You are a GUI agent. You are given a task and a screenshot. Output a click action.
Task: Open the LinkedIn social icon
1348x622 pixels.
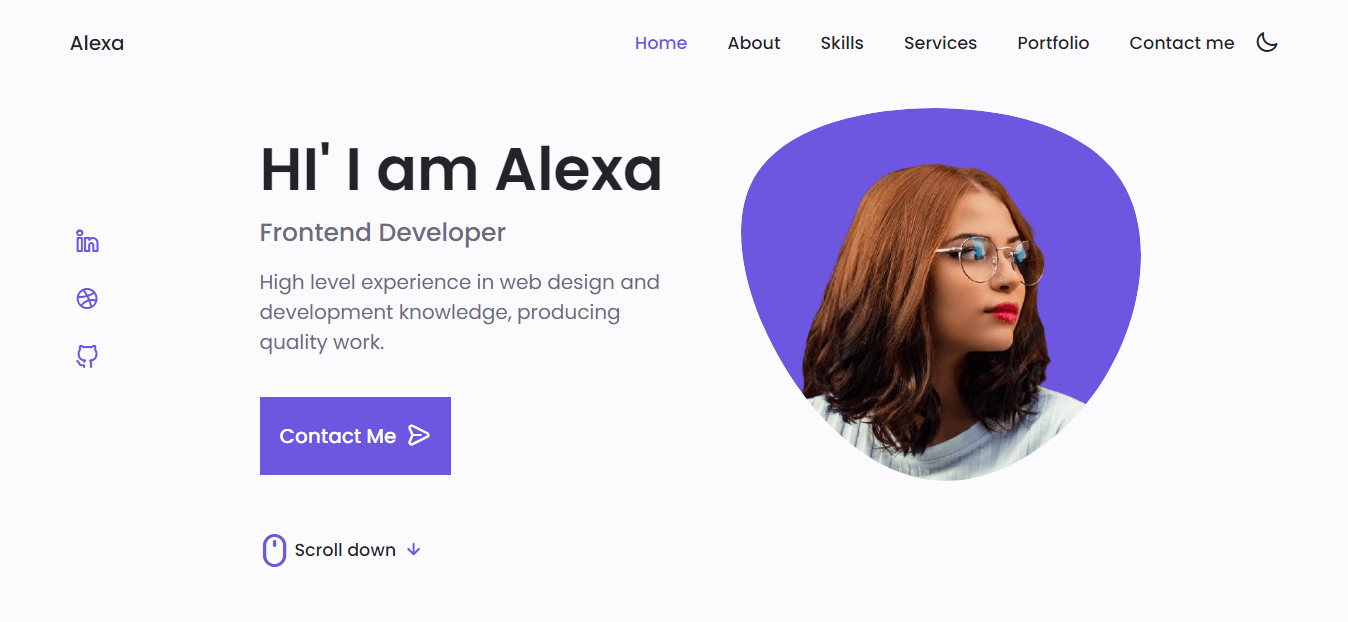[x=87, y=241]
